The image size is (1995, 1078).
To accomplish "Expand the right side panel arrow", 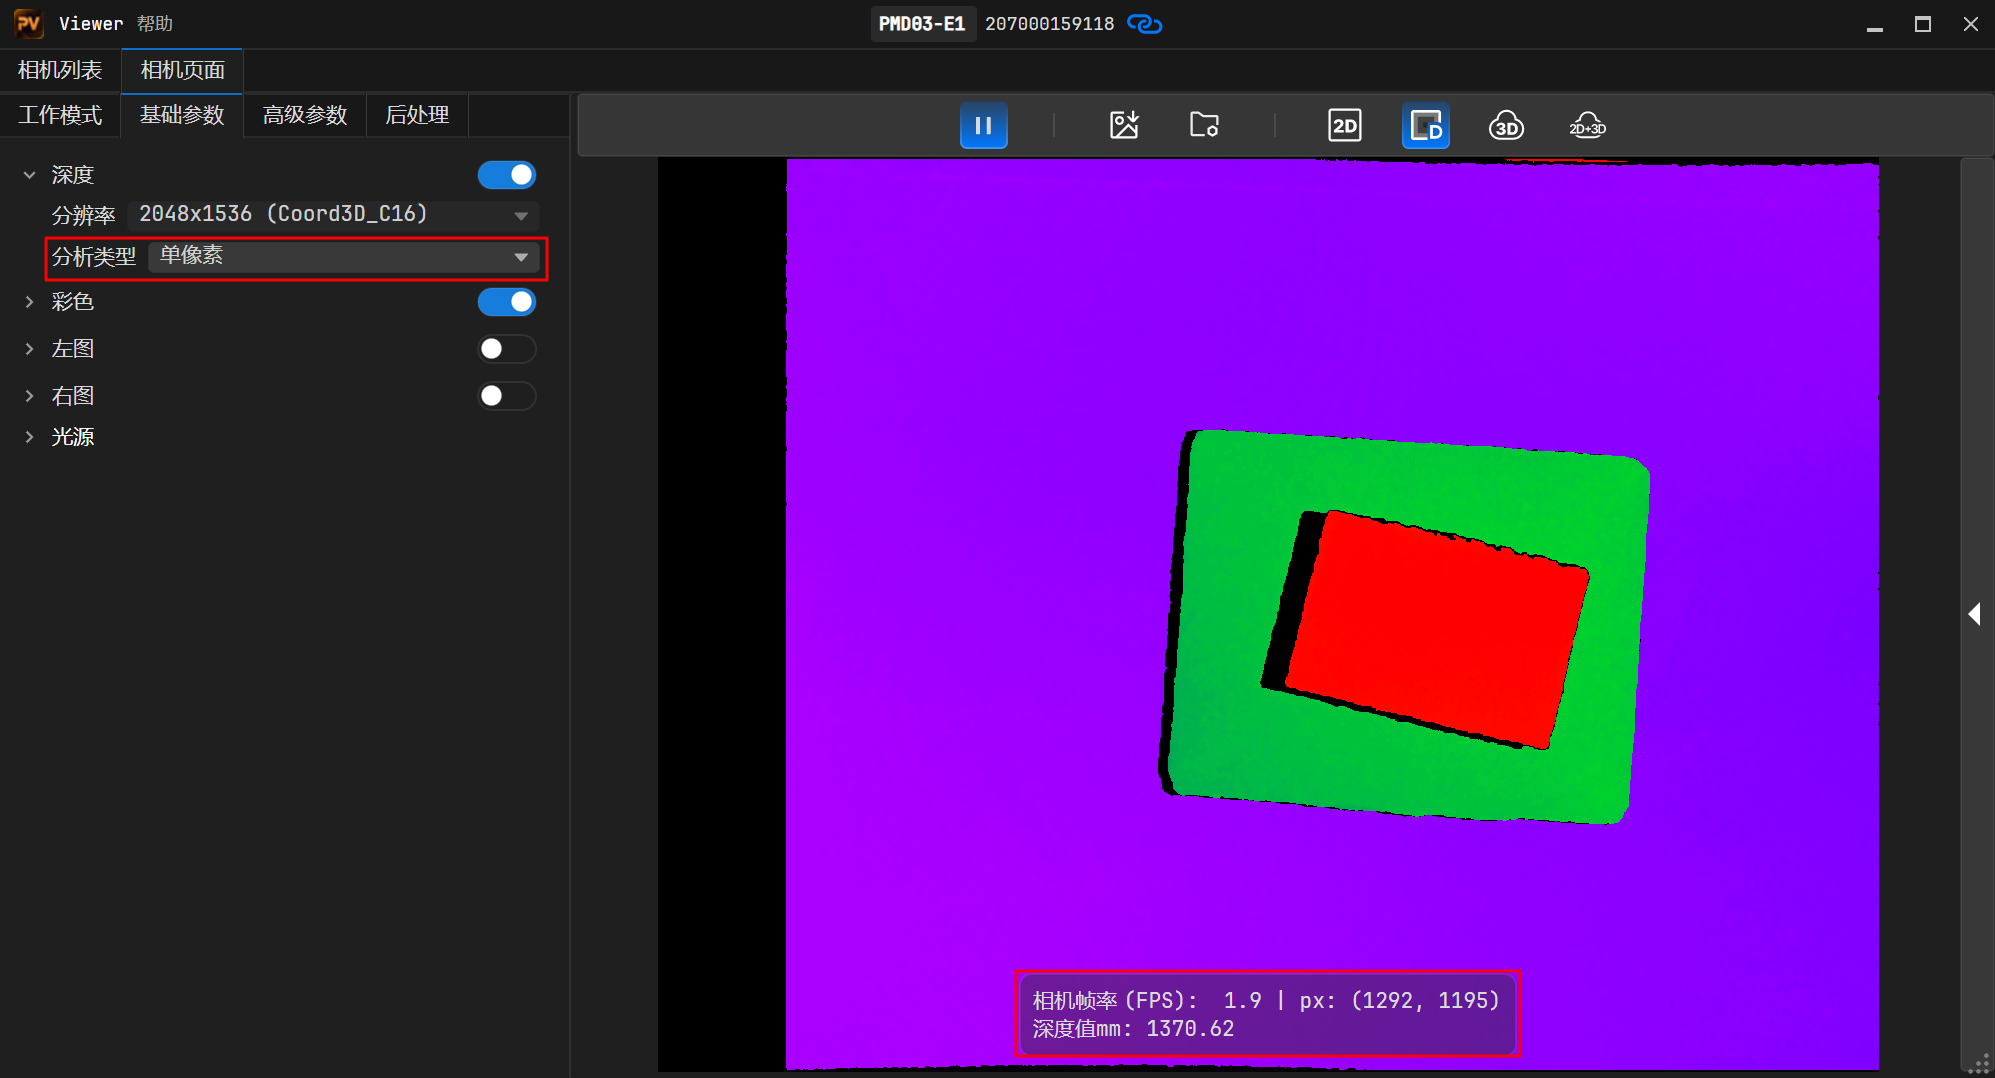I will tap(1974, 614).
